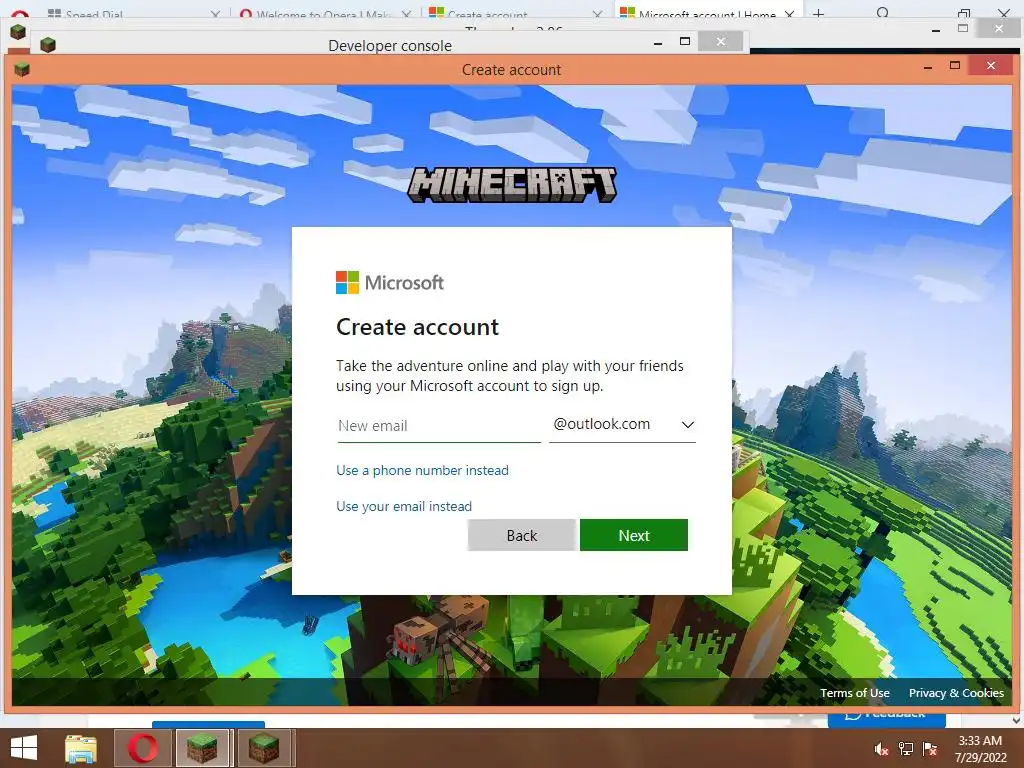Close the Create account browser tab
1024x768 pixels.
597,14
